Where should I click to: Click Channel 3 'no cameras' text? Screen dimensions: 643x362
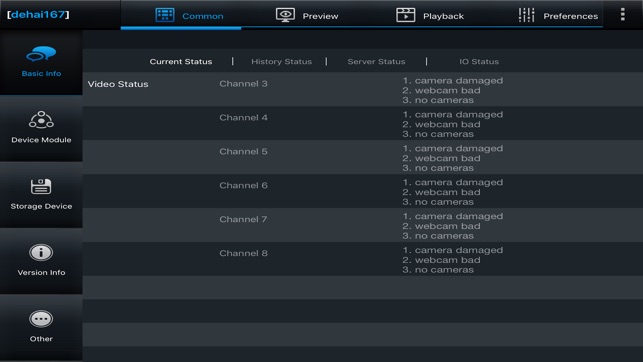click(438, 100)
